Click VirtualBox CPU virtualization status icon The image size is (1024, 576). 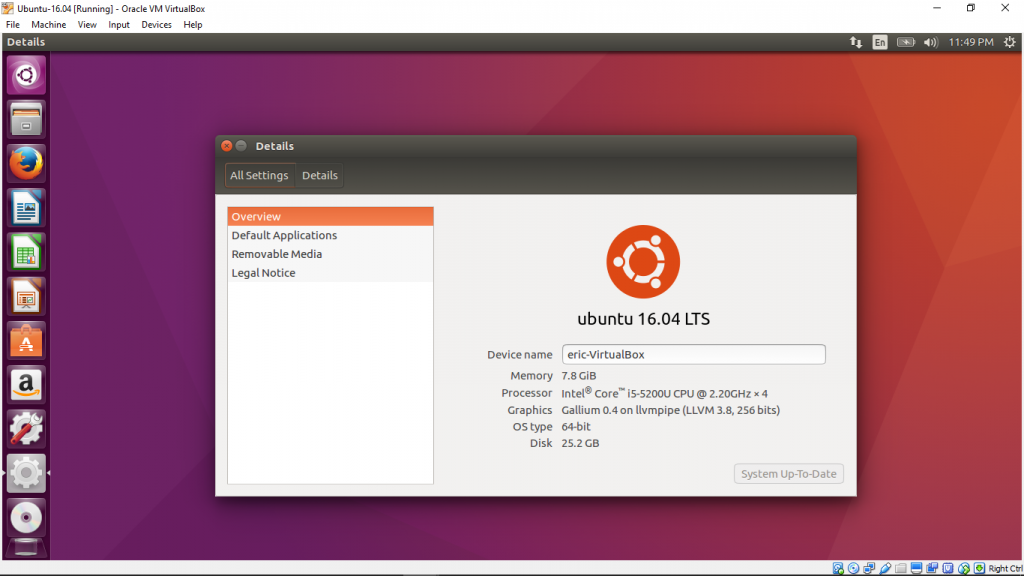[948, 568]
